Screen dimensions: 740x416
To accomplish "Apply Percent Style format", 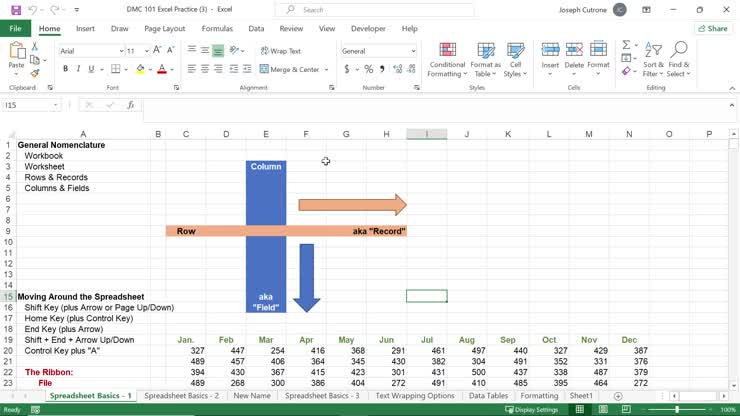I will (369, 69).
